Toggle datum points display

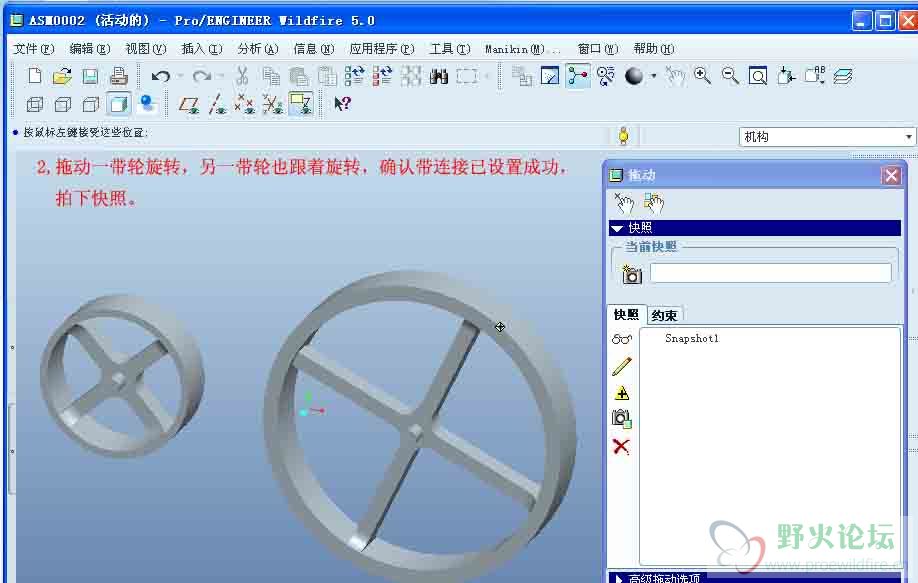coord(245,105)
